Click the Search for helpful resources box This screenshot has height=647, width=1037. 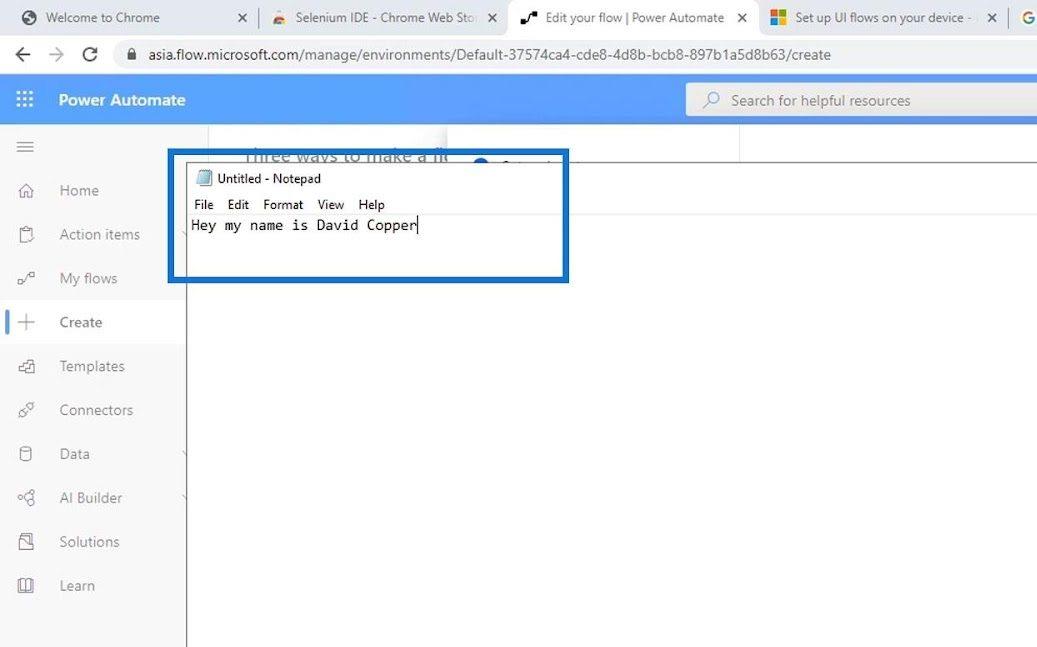tap(861, 100)
